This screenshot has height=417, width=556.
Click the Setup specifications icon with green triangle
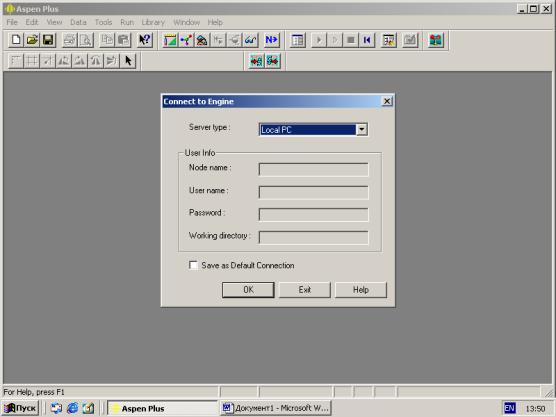click(x=170, y=40)
